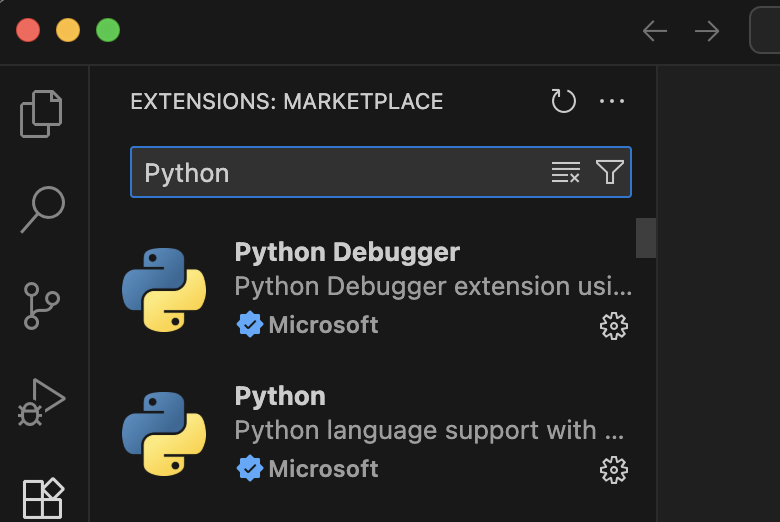Click the Python extension logo thumbnail
The image size is (780, 522).
(164, 434)
